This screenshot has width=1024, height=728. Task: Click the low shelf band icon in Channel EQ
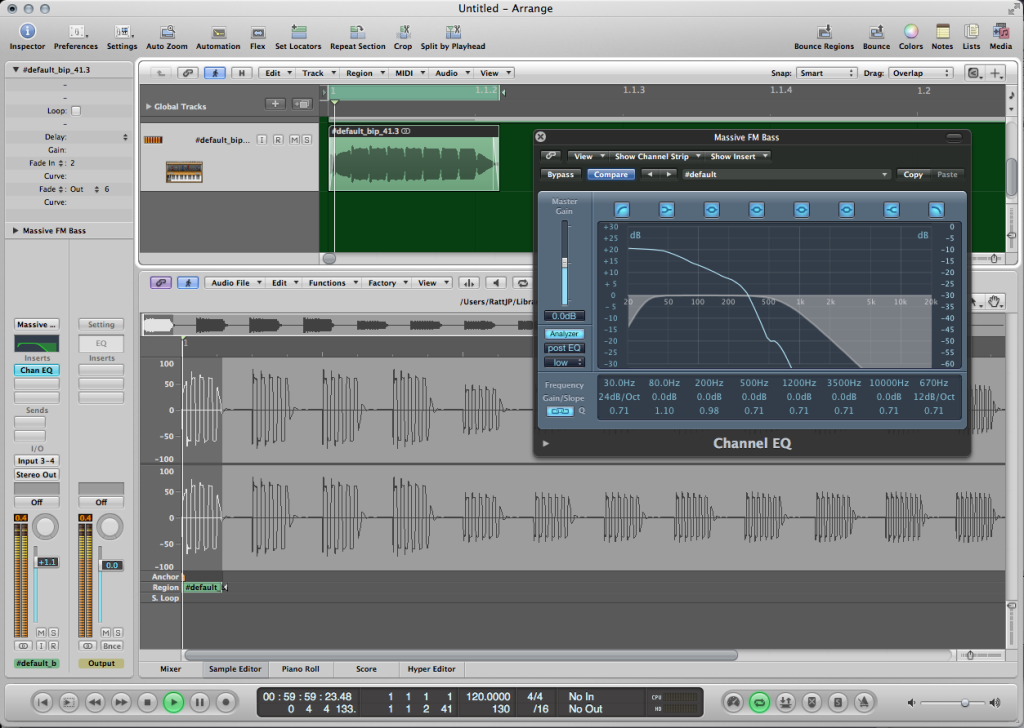[x=666, y=210]
